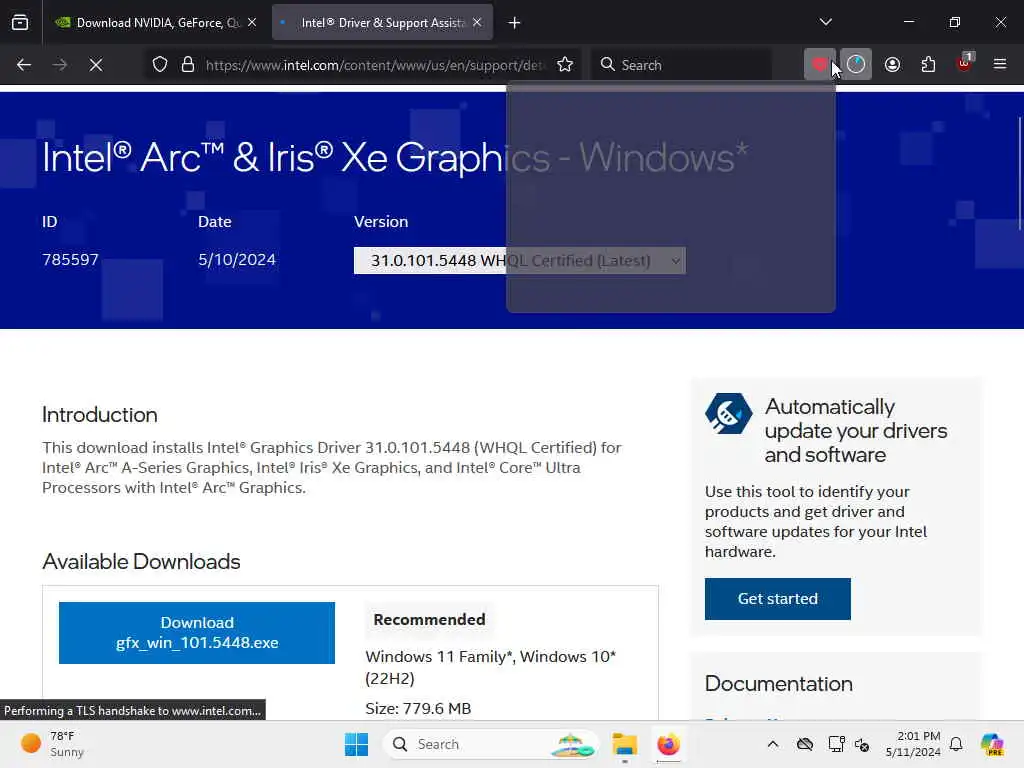The image size is (1024, 768).
Task: Click the taskbar Search field
Action: point(491,744)
